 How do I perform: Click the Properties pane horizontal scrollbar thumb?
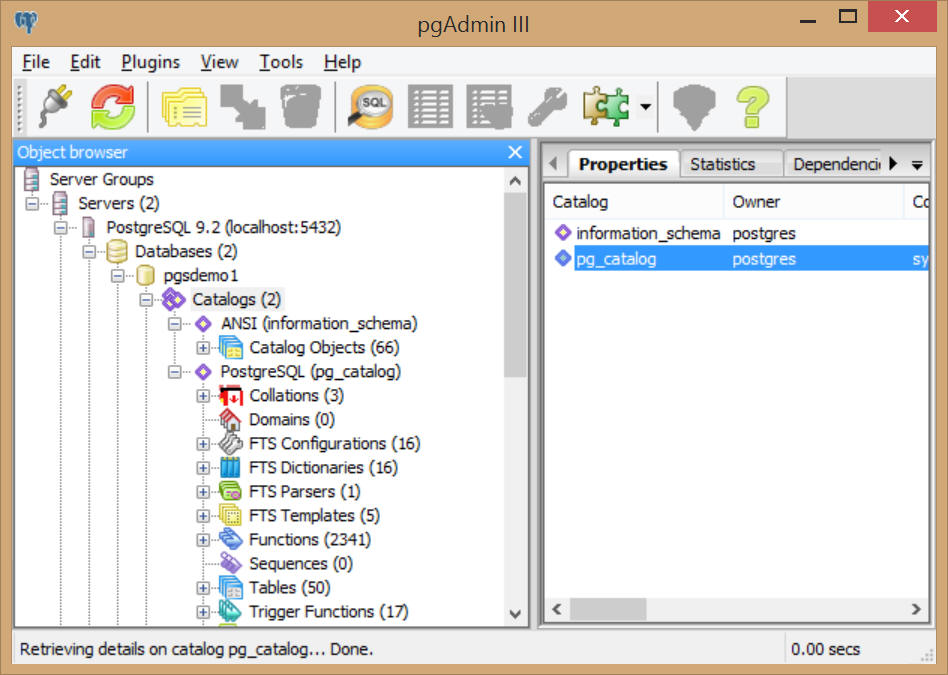[608, 609]
